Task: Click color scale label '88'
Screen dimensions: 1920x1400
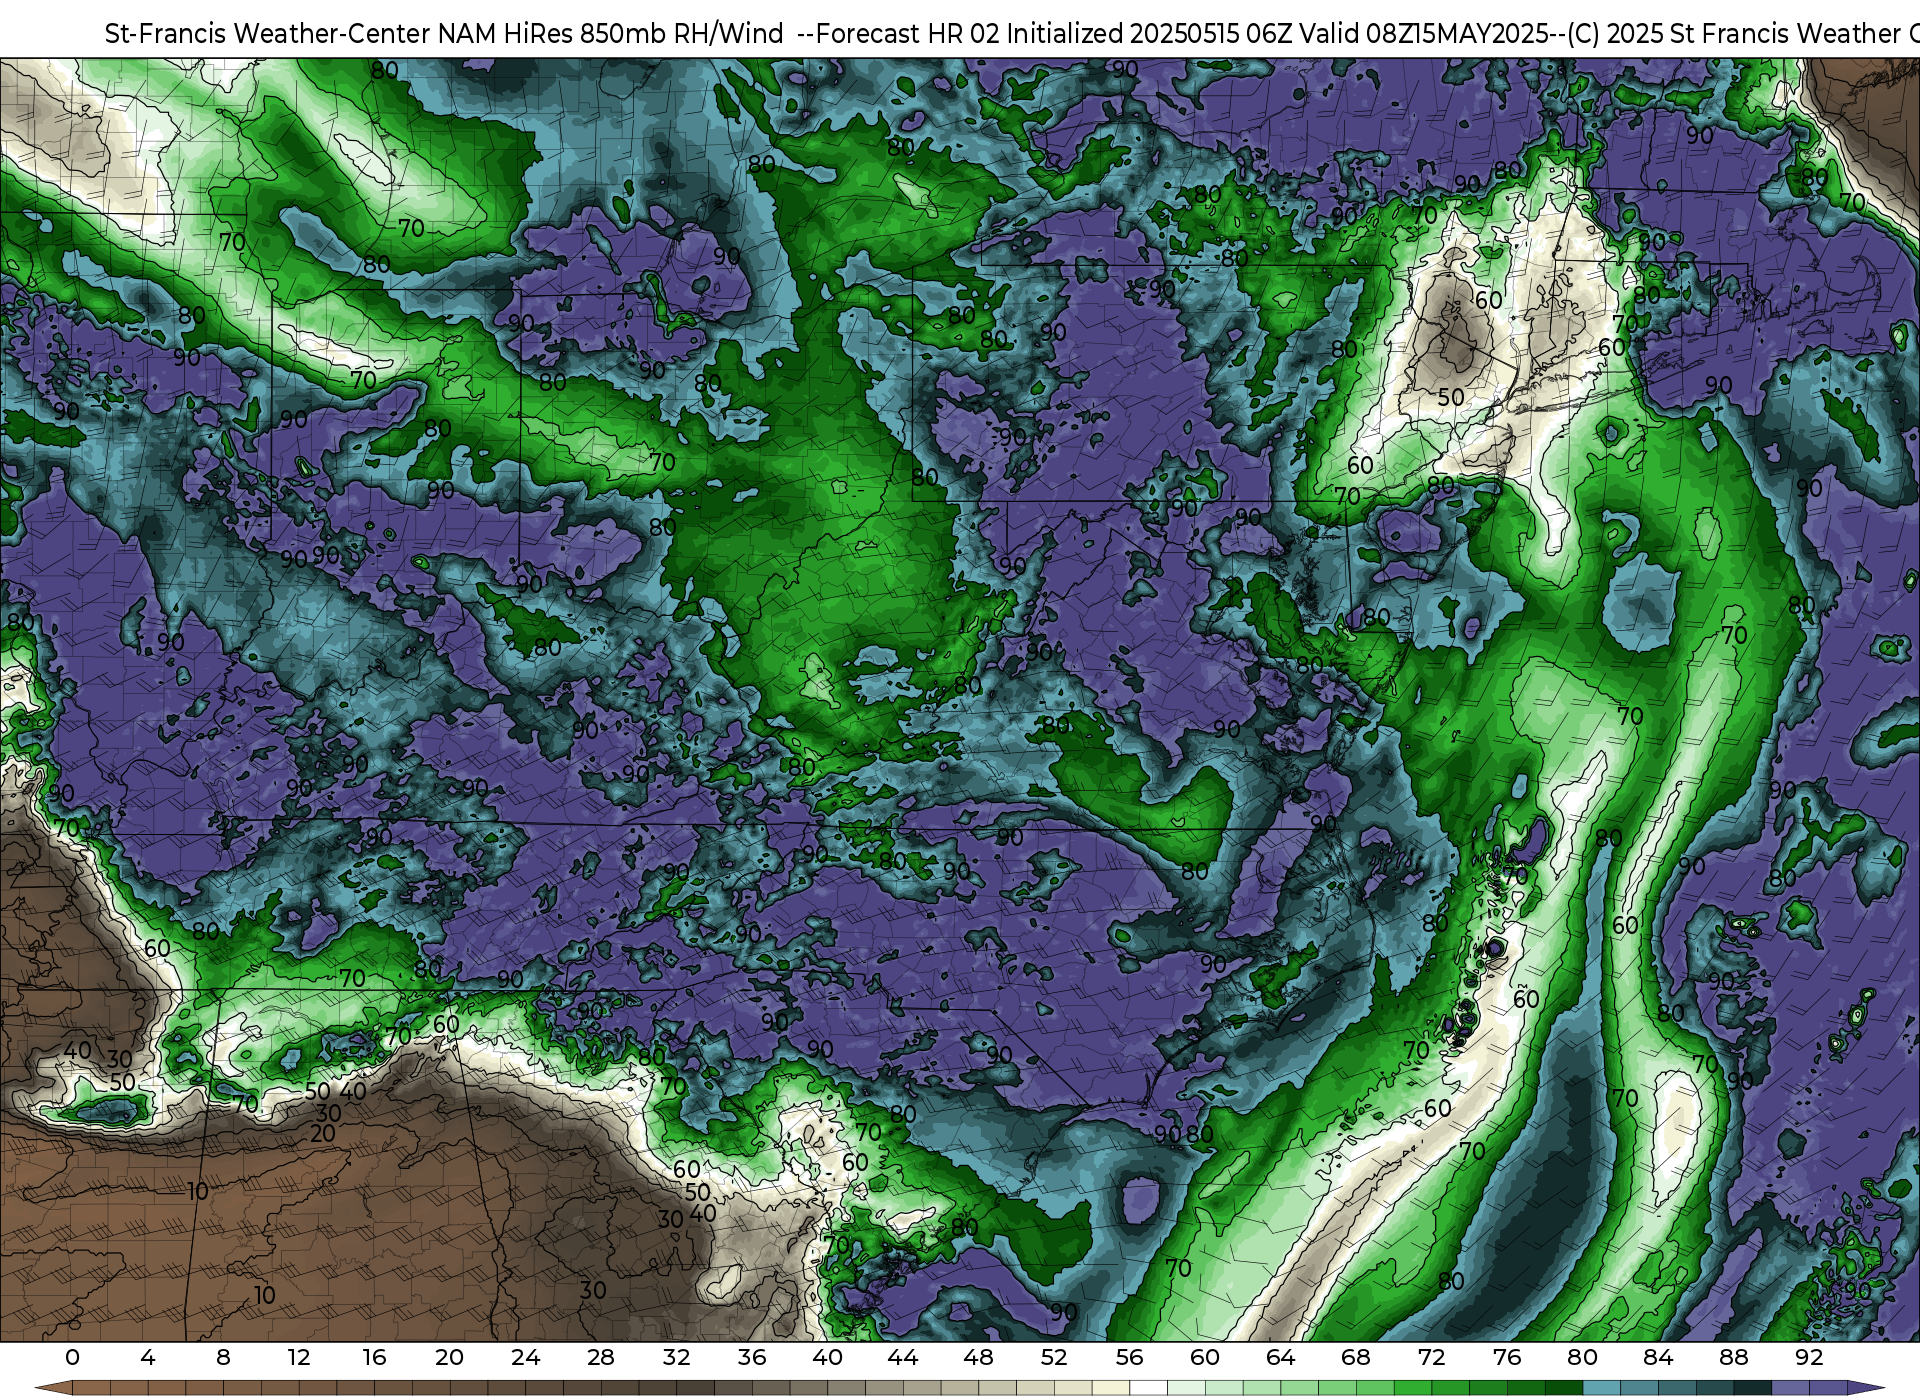Action: click(x=1733, y=1357)
